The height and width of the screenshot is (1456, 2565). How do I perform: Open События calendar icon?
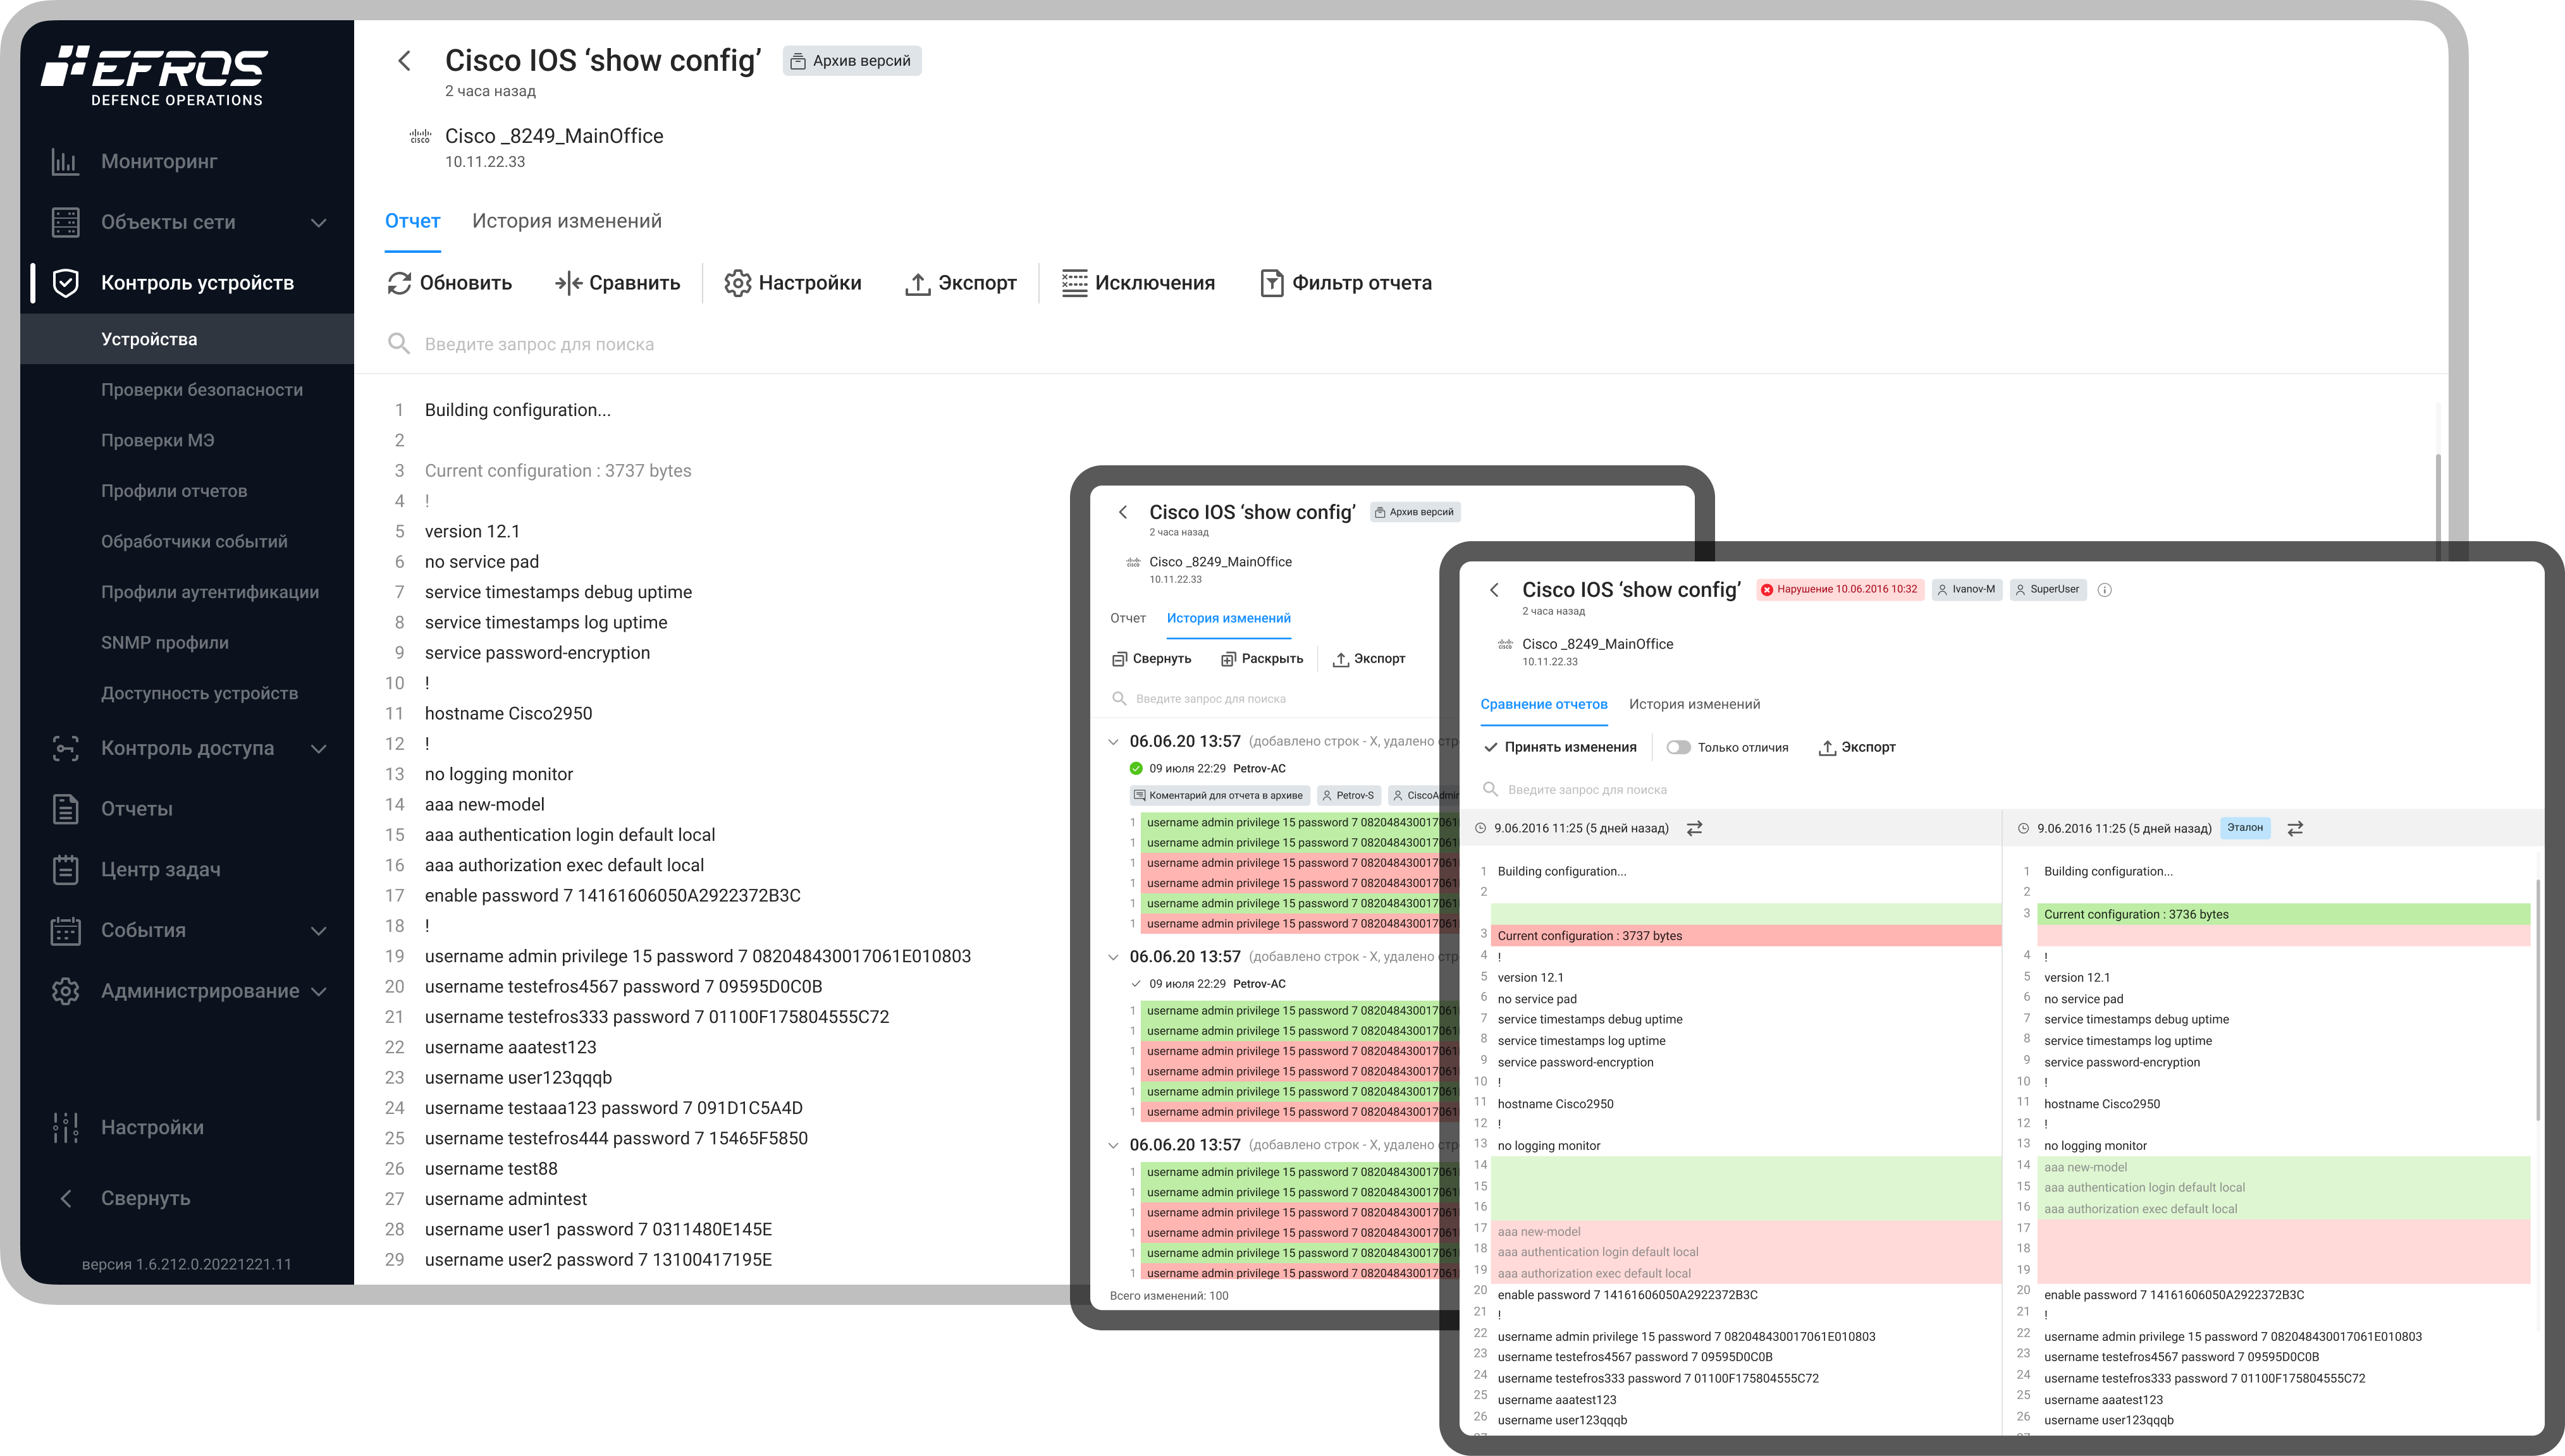[66, 930]
